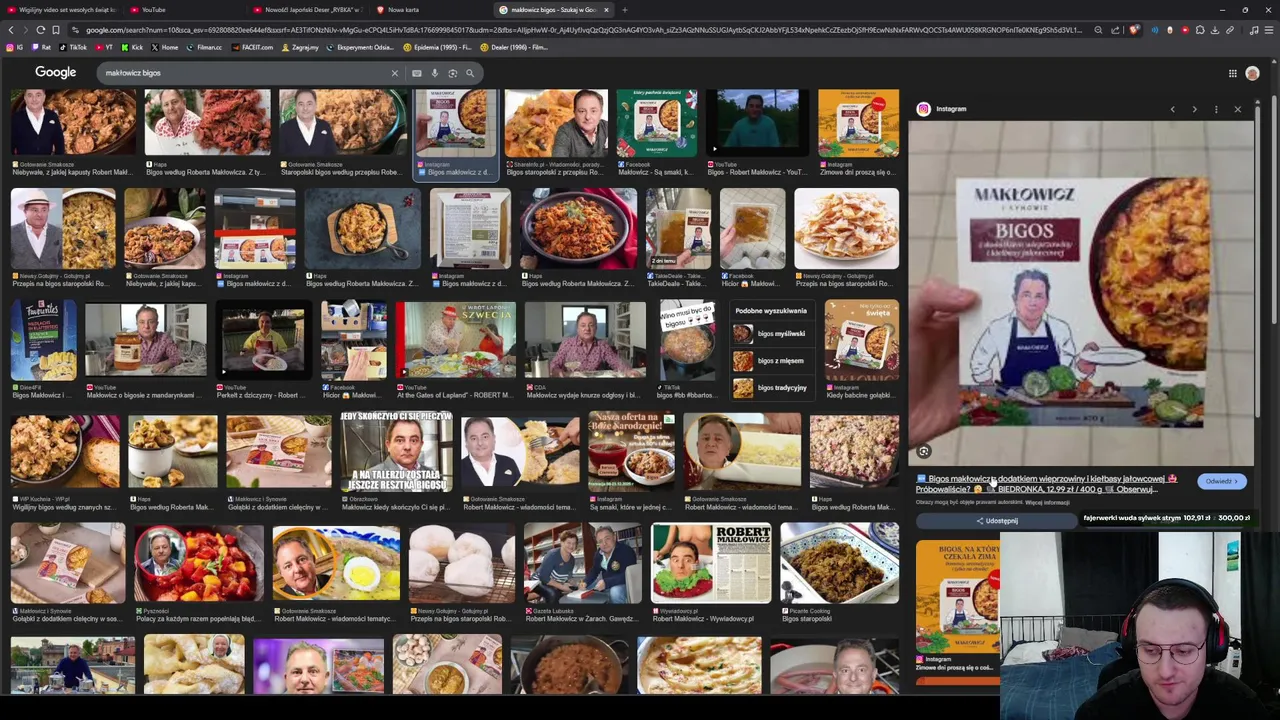
Task: Switch to the 'Wigilijny video set' tab
Action: point(62,10)
